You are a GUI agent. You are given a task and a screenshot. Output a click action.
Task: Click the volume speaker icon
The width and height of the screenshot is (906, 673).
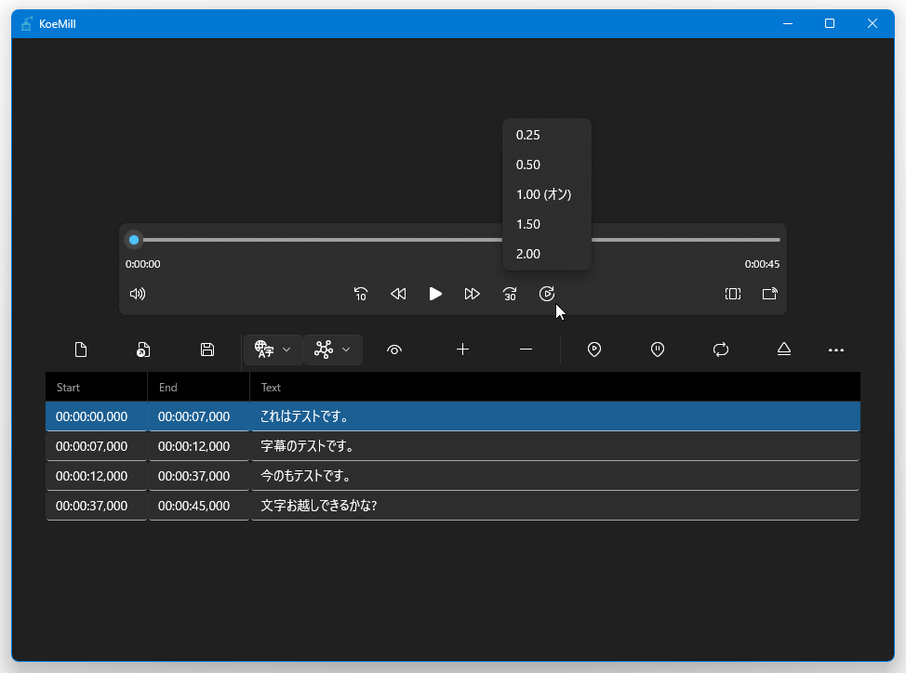coord(138,294)
